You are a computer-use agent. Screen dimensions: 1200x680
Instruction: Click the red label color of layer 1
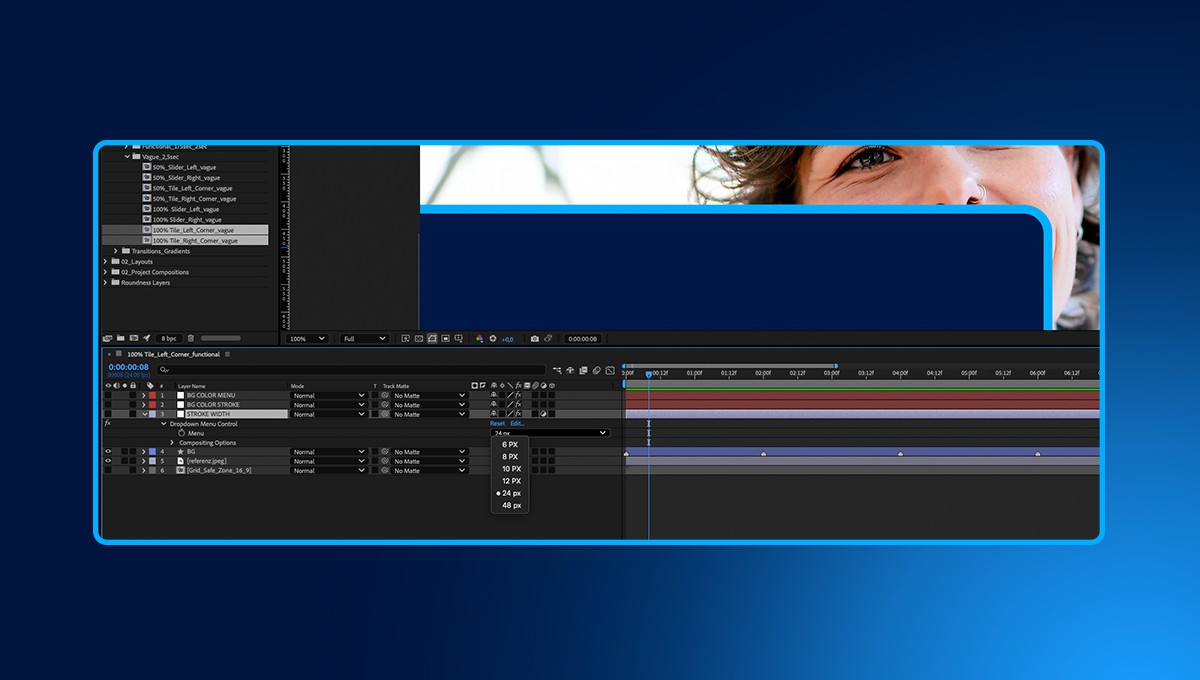[152, 395]
